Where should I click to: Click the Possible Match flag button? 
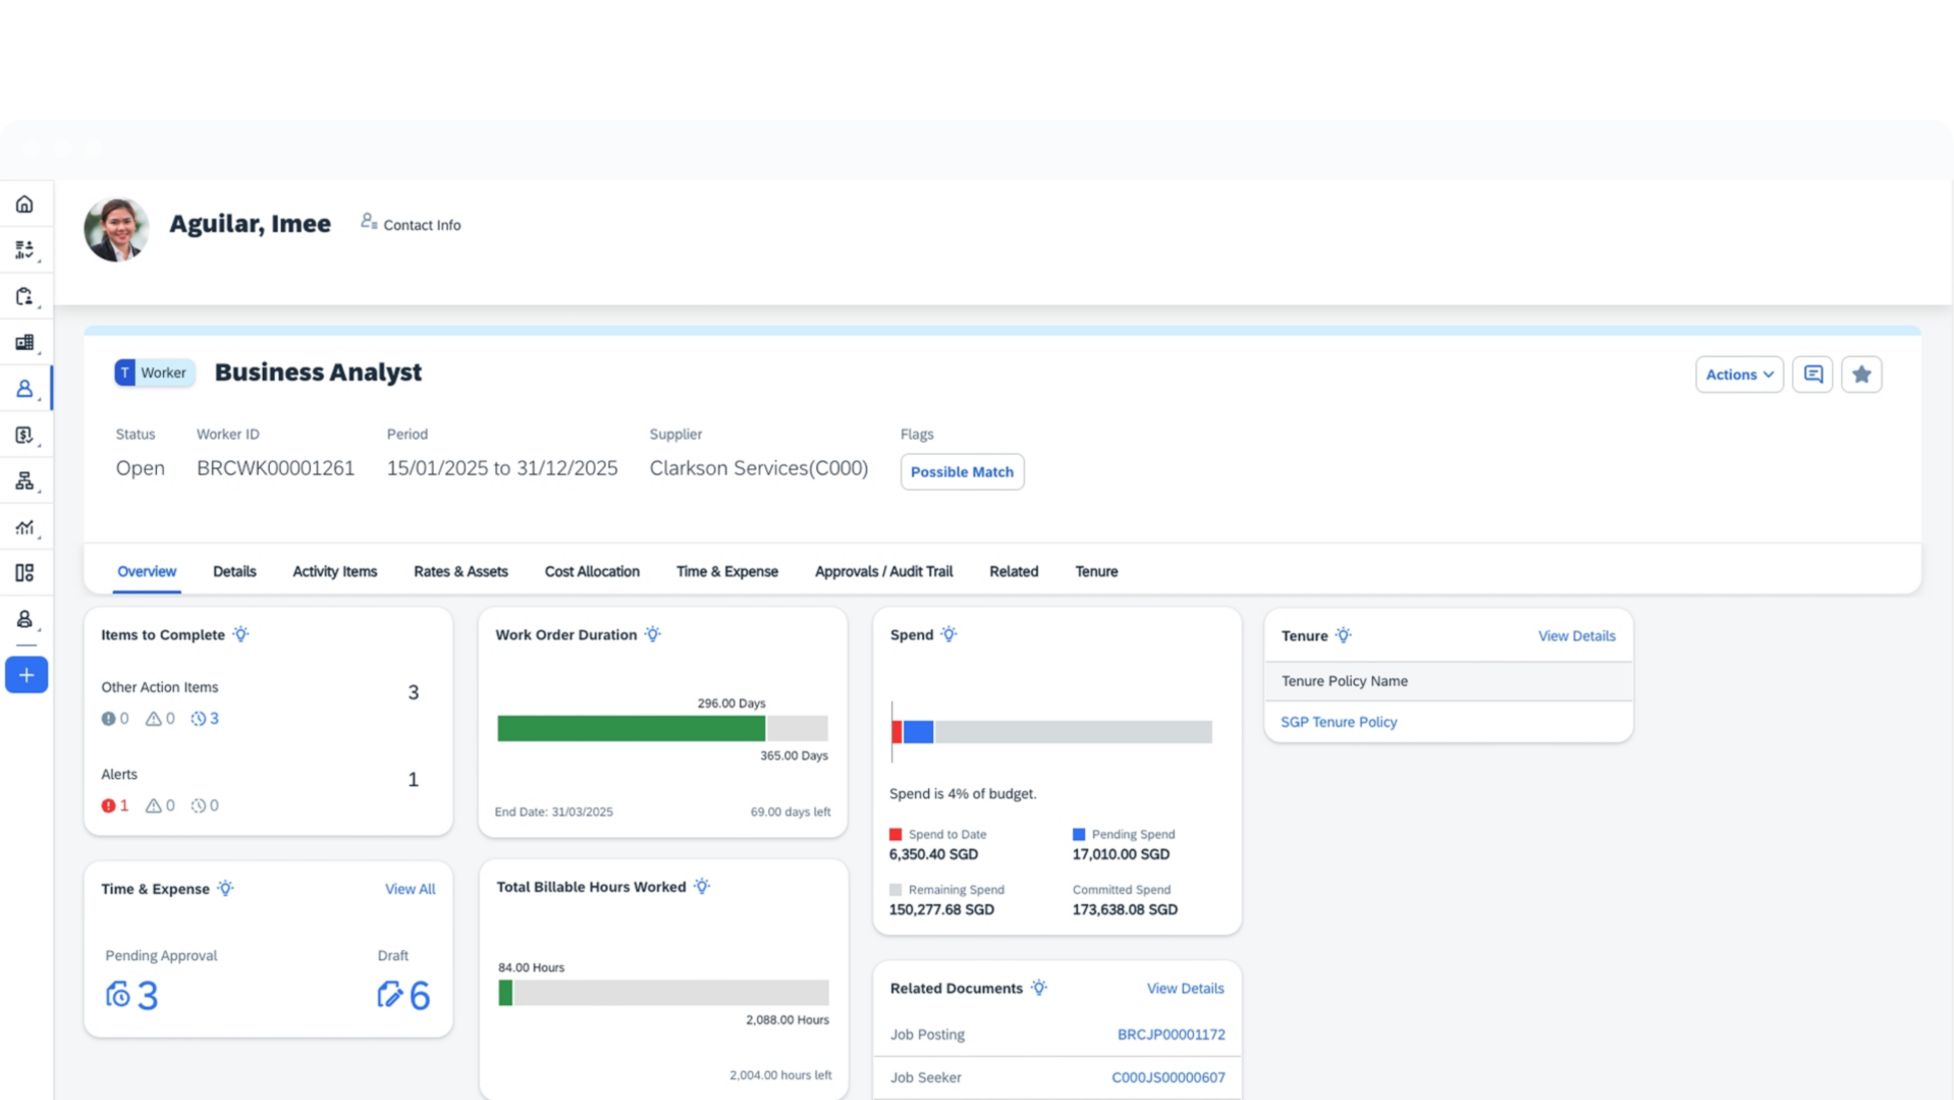[x=961, y=472]
